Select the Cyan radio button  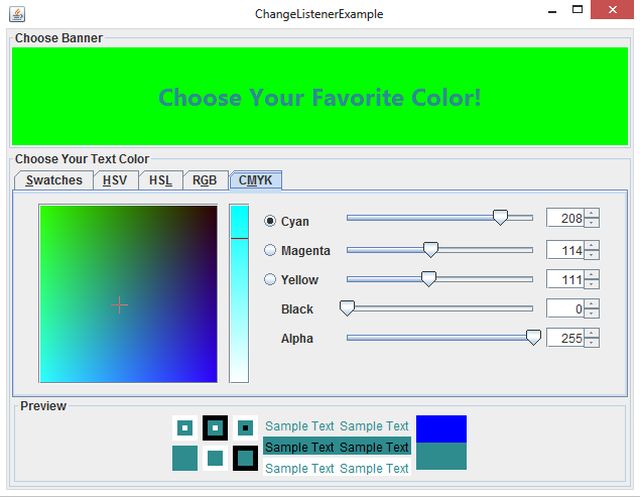click(x=270, y=221)
